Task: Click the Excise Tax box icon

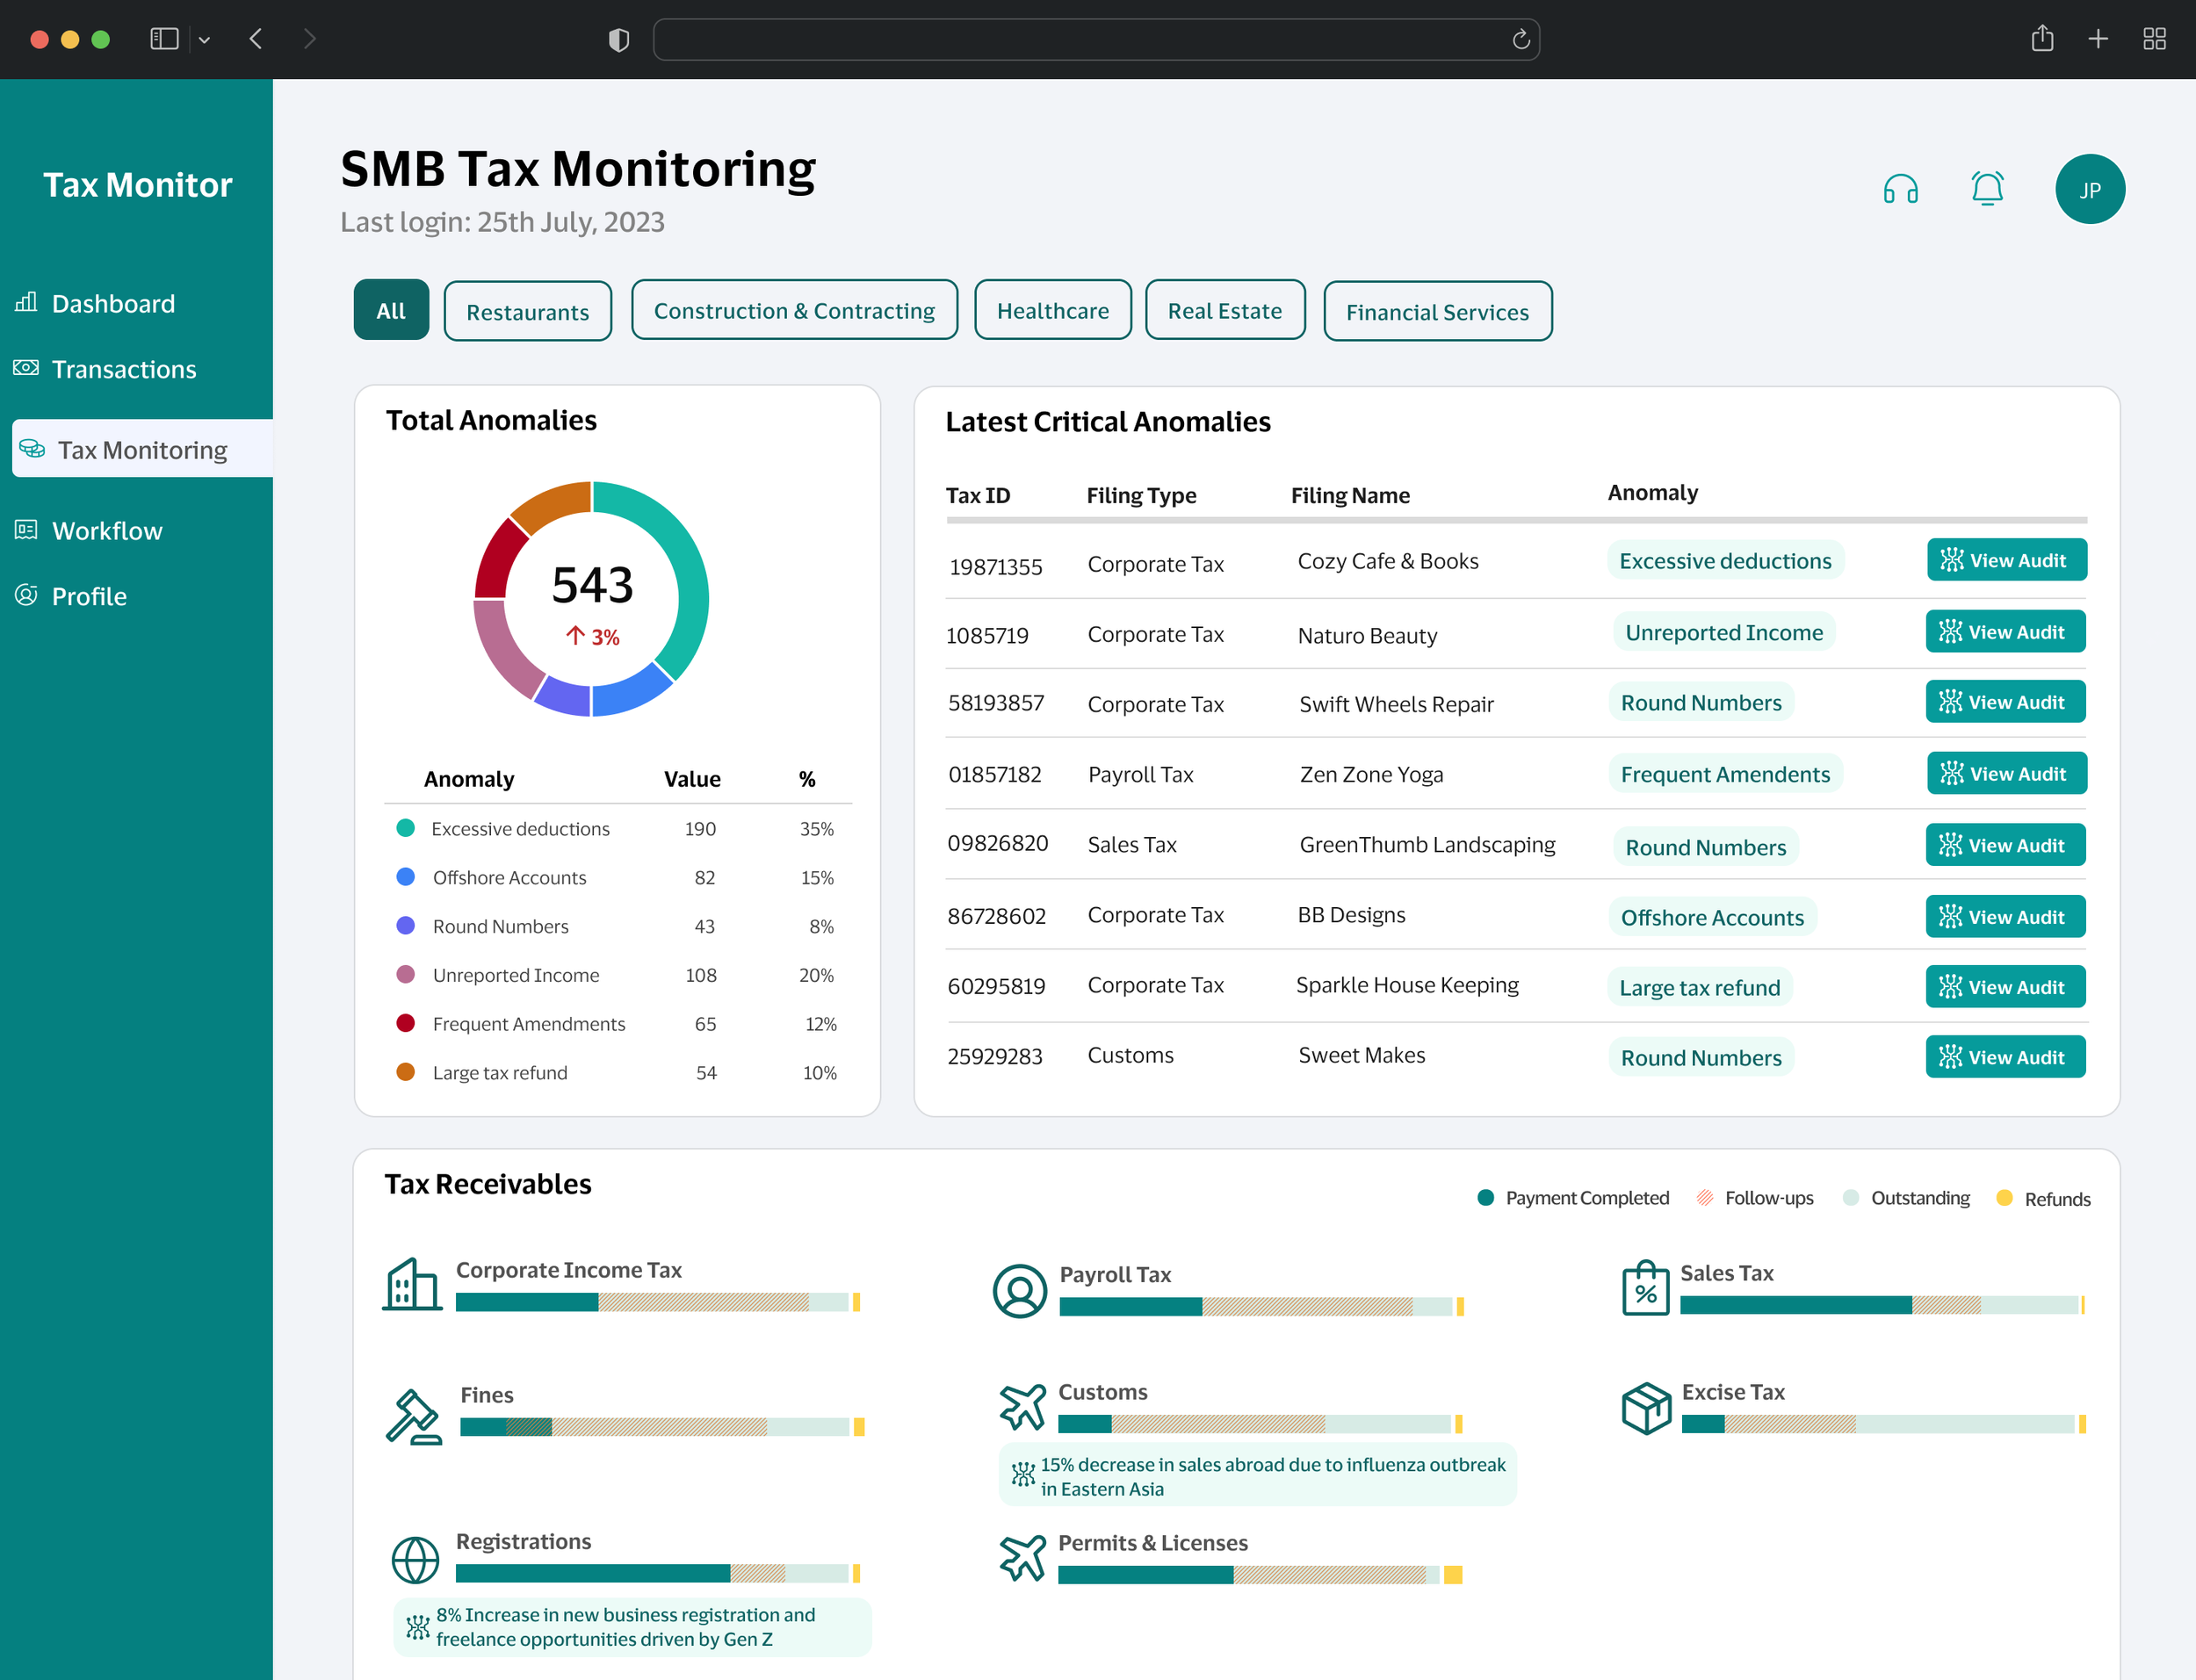Action: pos(1645,1408)
